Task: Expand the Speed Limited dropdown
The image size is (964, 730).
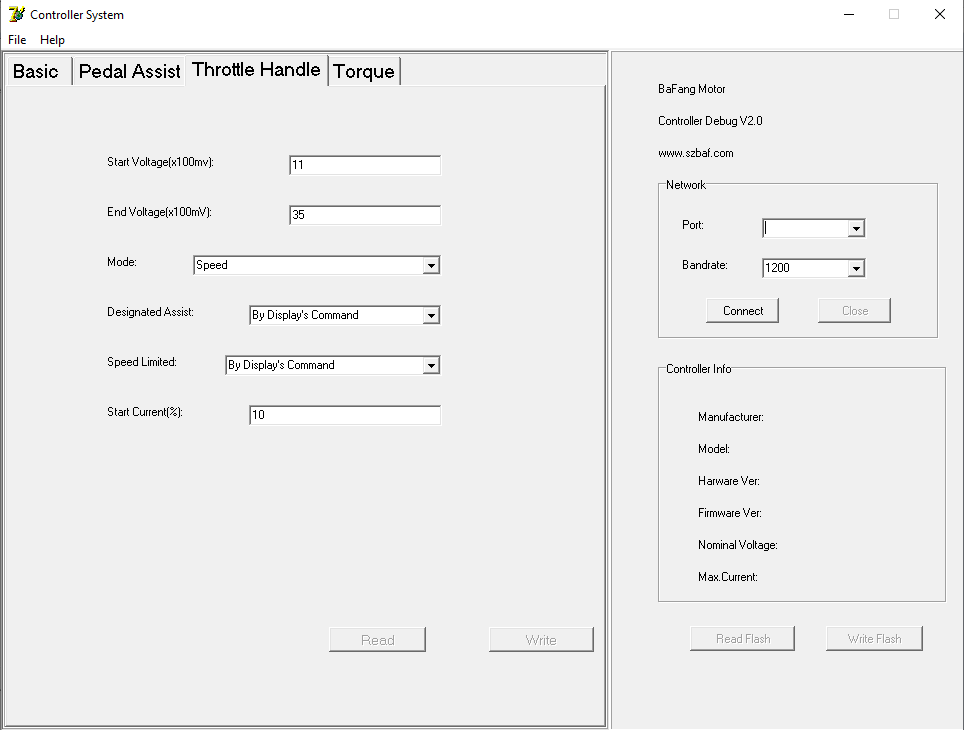Action: click(x=430, y=366)
